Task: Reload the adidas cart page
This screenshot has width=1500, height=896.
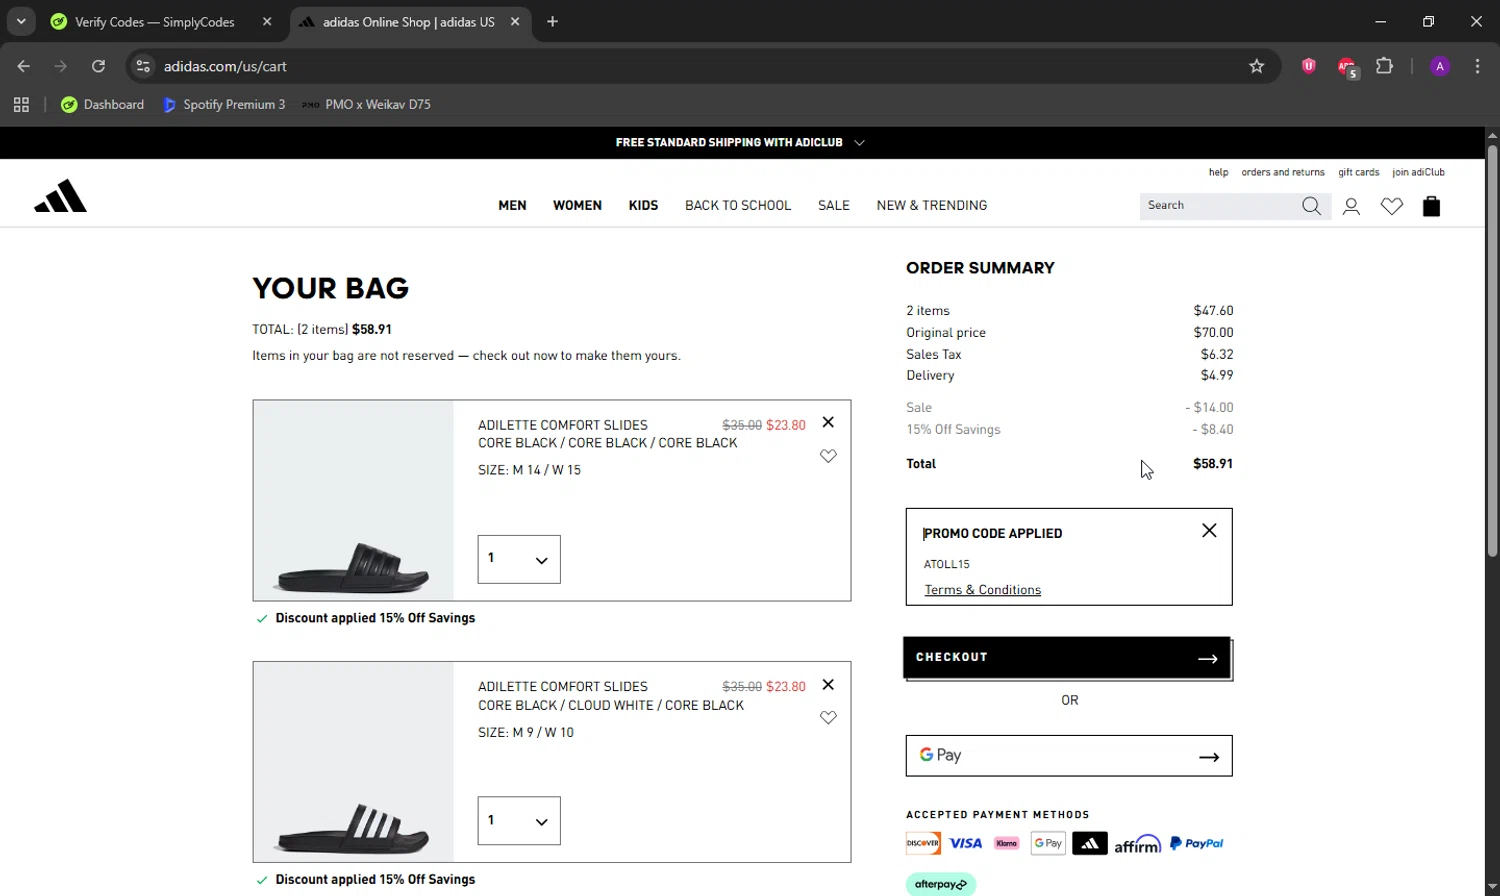Action: pyautogui.click(x=98, y=66)
